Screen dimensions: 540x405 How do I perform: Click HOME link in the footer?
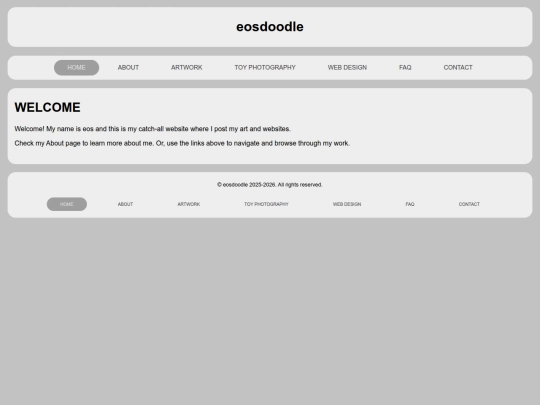pyautogui.click(x=67, y=204)
